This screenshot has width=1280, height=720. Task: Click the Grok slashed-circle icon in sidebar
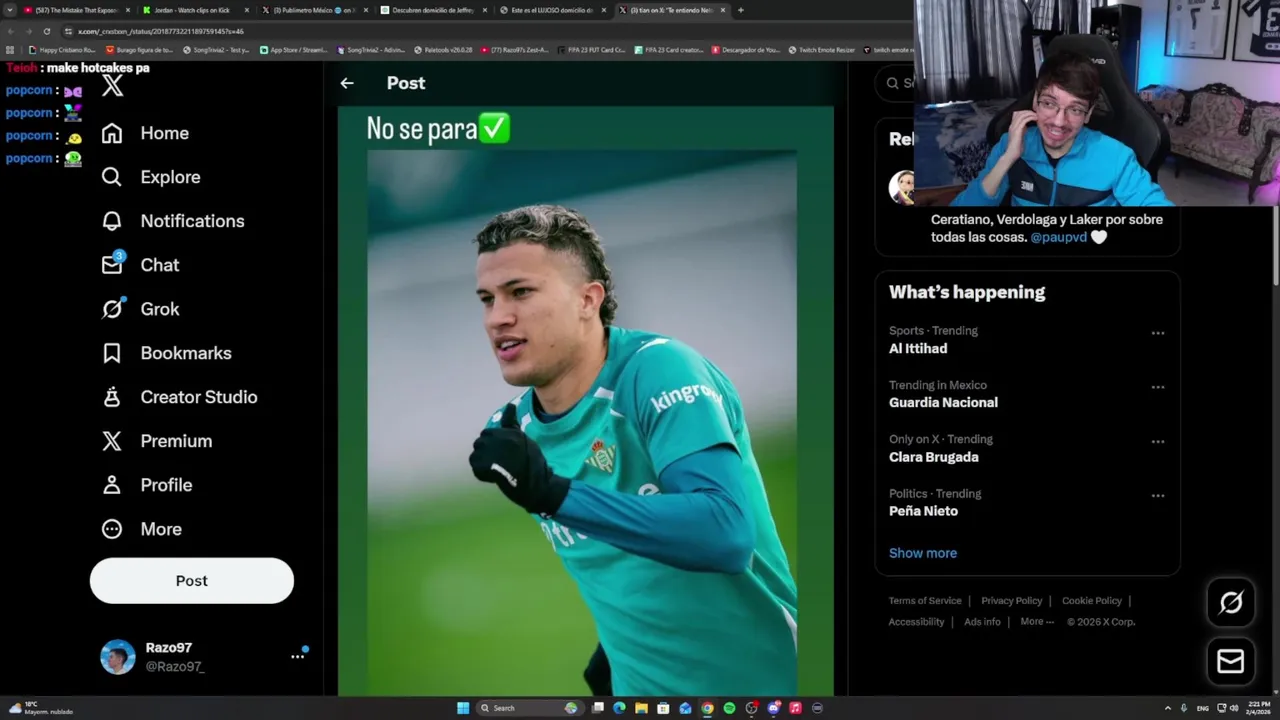(x=112, y=309)
